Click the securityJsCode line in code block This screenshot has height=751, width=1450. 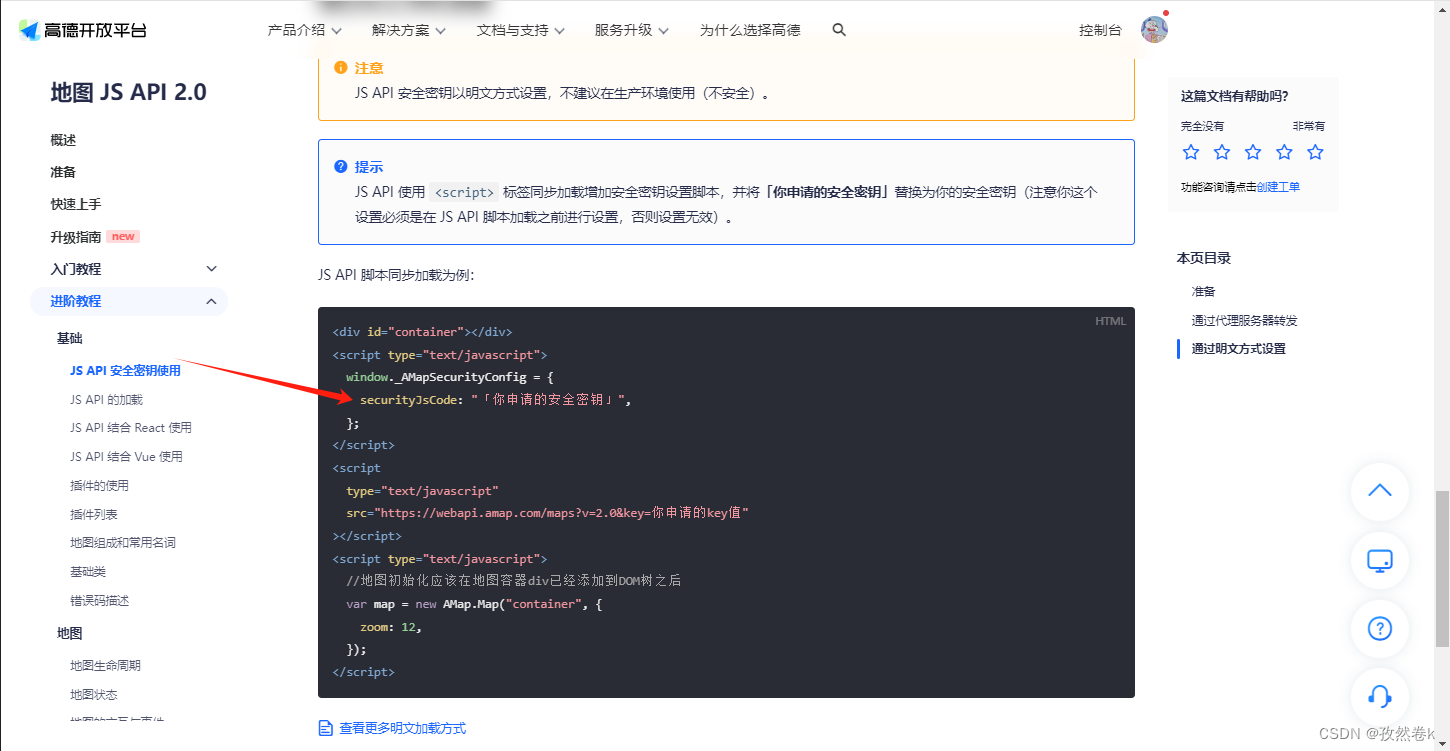[x=496, y=400]
